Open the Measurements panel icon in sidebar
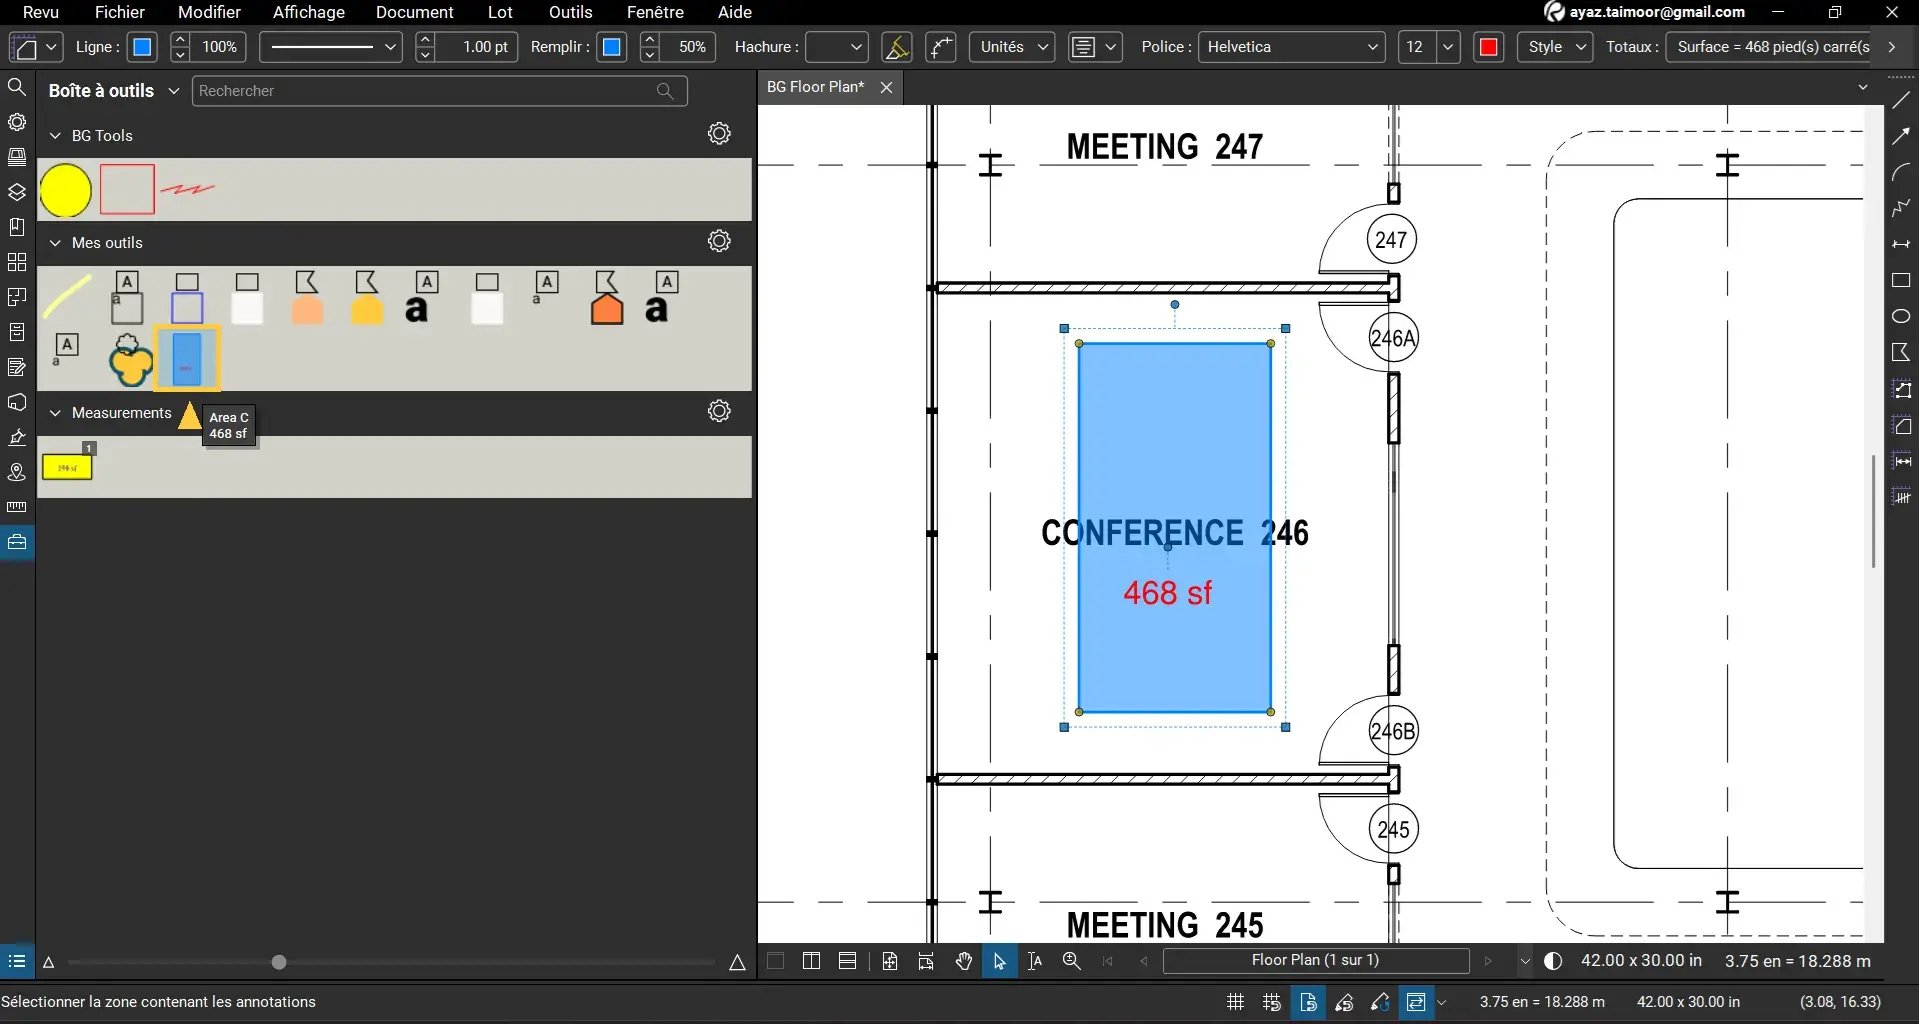The image size is (1919, 1024). pyautogui.click(x=17, y=507)
